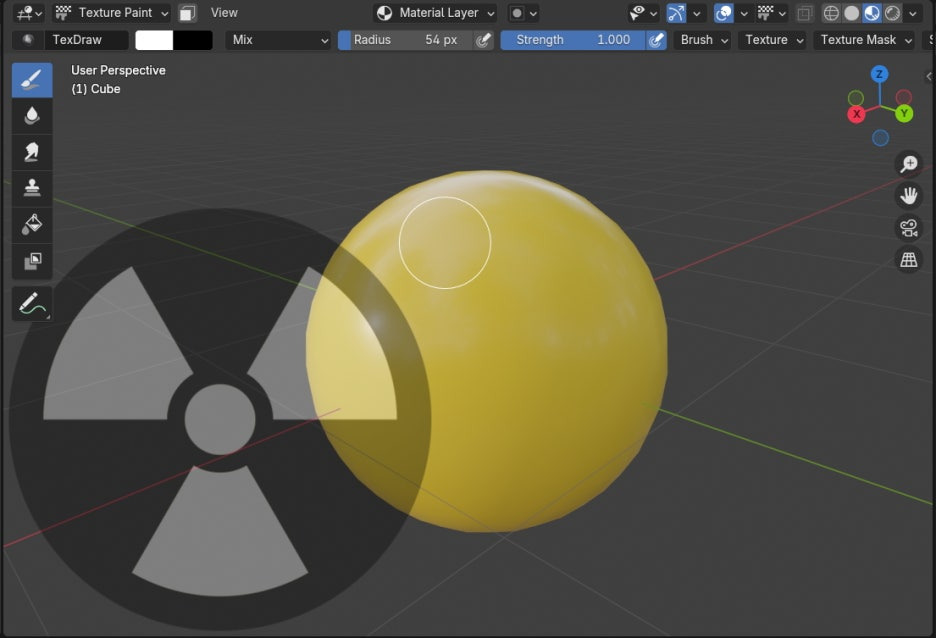Viewport: 936px width, 638px height.
Task: Select material preview viewport shading
Action: (x=872, y=13)
